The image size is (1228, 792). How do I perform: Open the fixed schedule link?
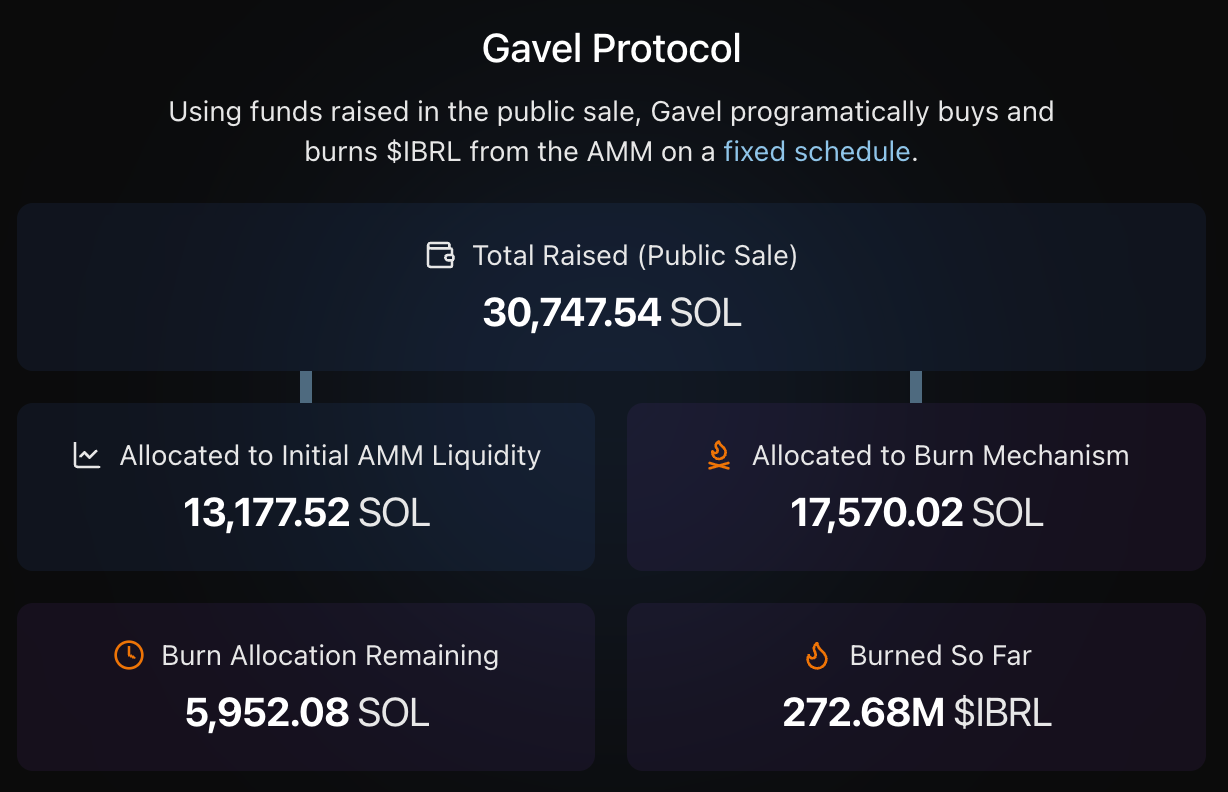pyautogui.click(x=816, y=151)
